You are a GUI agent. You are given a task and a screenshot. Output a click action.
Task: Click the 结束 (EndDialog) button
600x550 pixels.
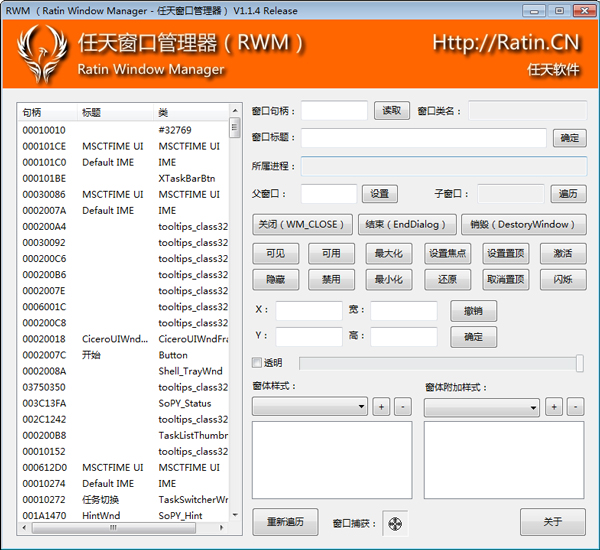(x=407, y=224)
